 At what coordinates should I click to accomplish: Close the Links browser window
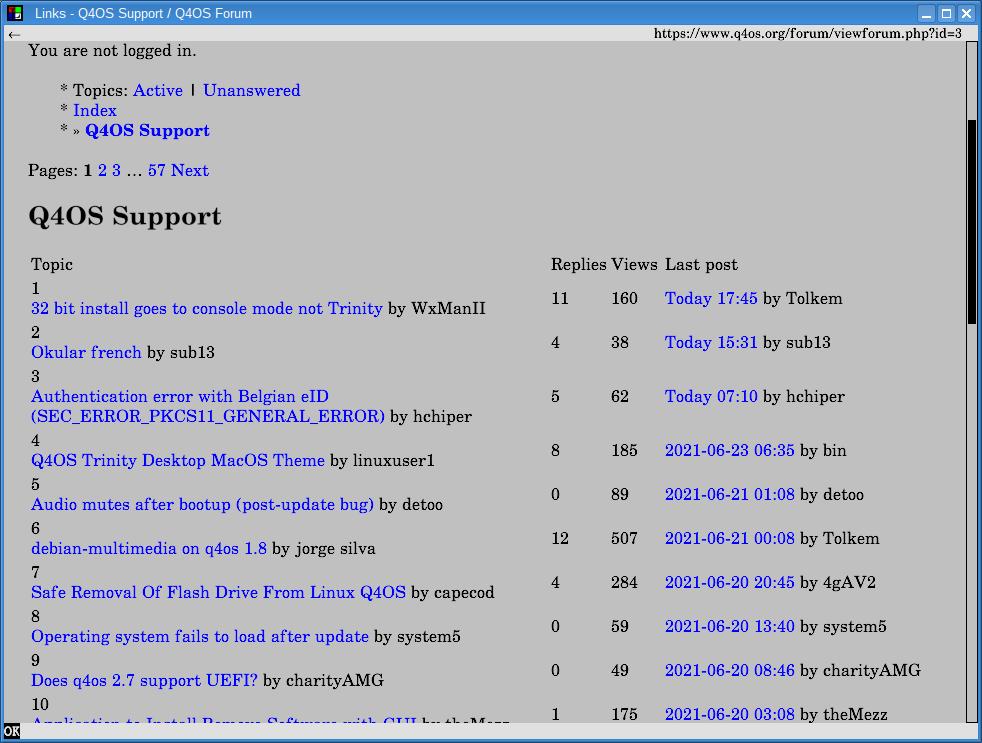pos(967,13)
